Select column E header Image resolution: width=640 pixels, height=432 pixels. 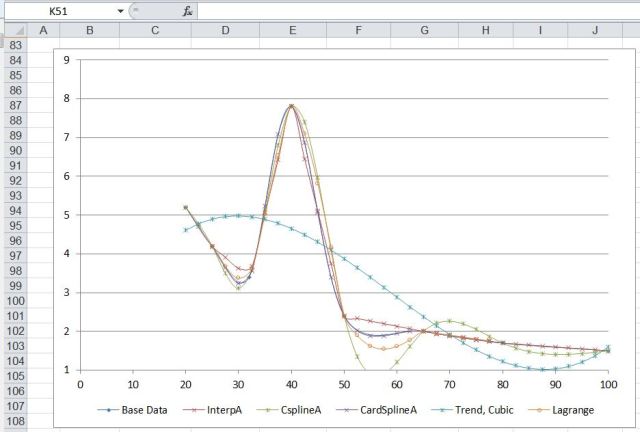(x=292, y=30)
